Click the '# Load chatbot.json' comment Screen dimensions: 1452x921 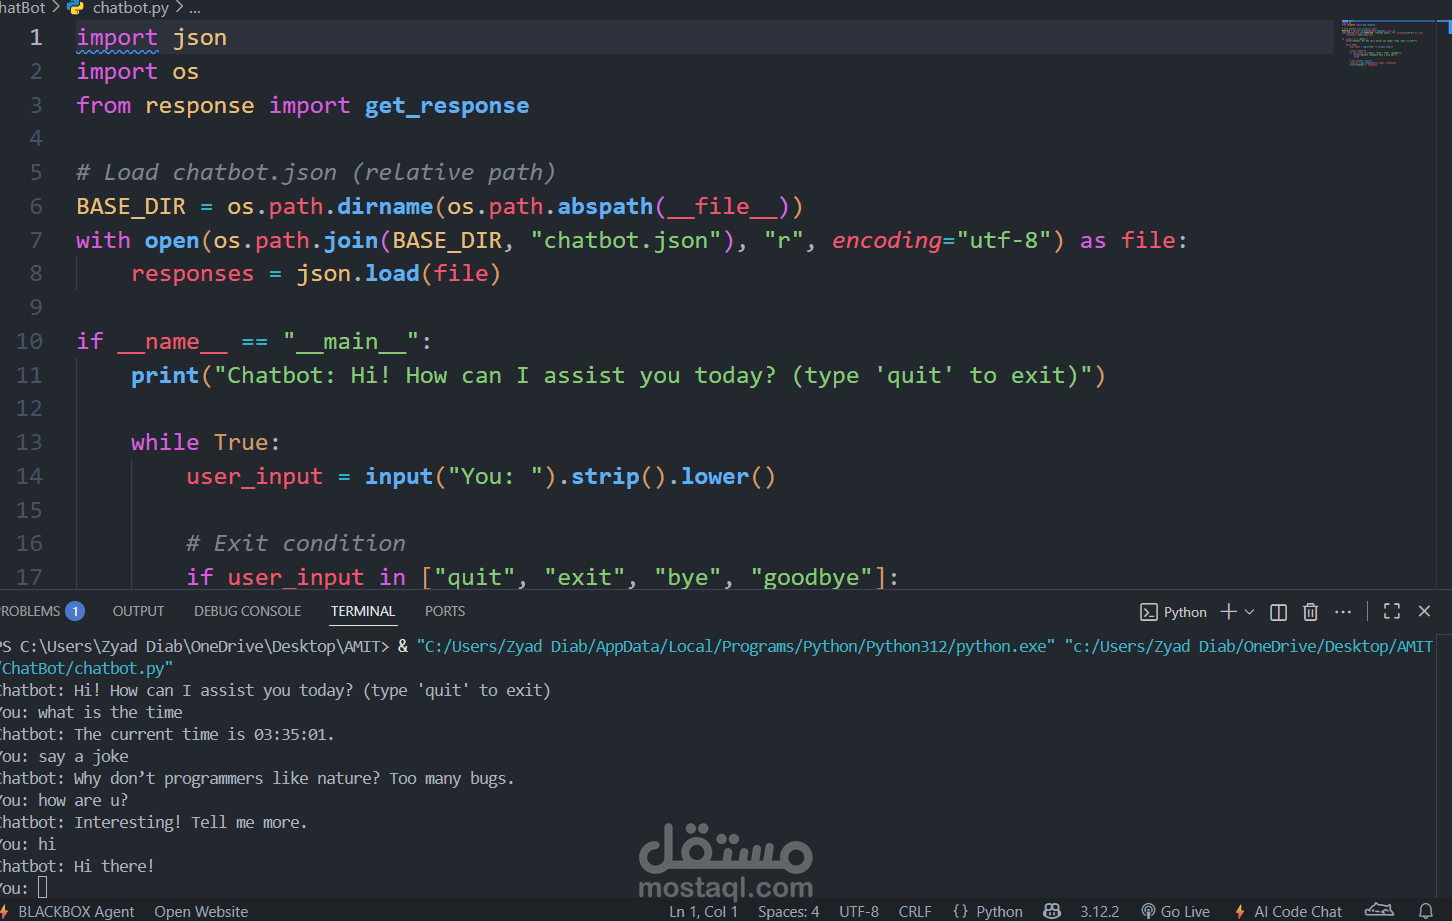pos(316,173)
